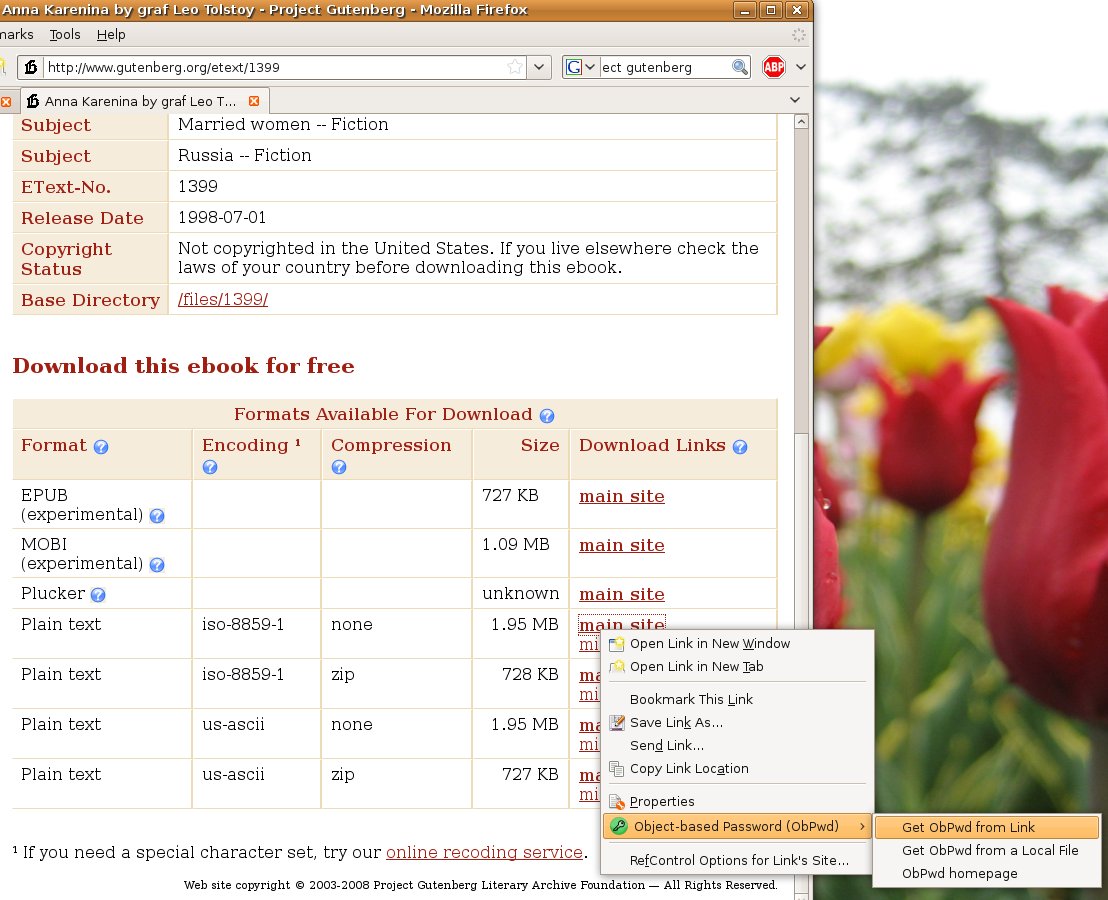
Task: Select Save Link As...
Action: pyautogui.click(x=735, y=723)
